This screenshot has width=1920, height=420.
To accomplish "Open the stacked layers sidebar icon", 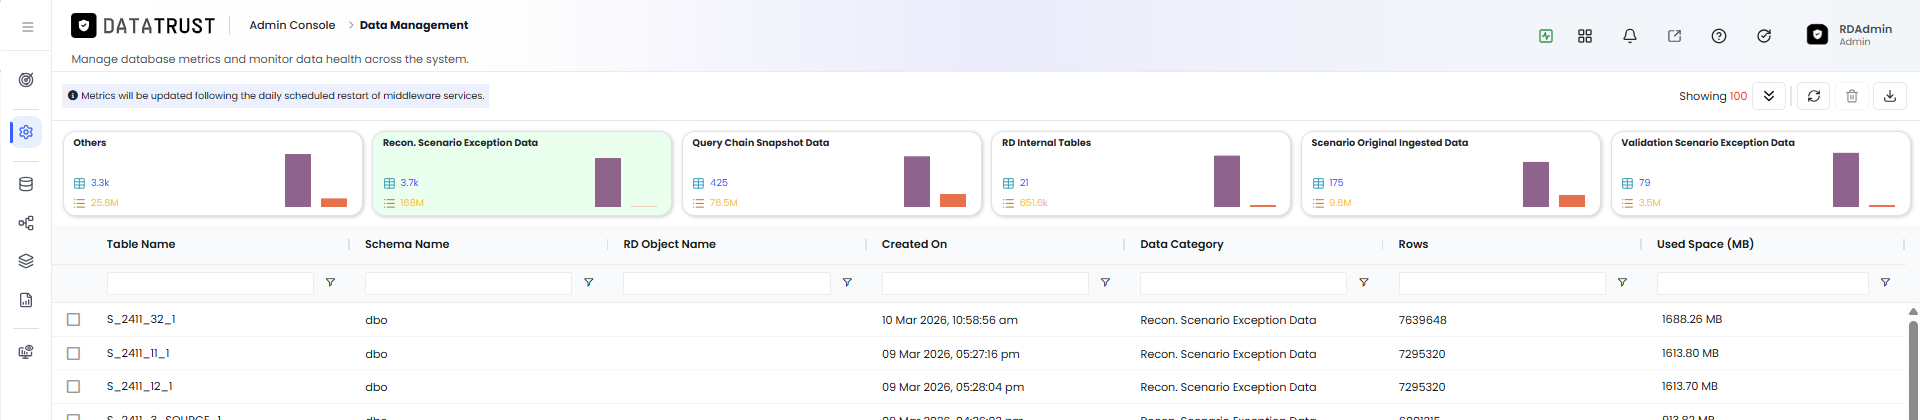I will click(x=26, y=261).
